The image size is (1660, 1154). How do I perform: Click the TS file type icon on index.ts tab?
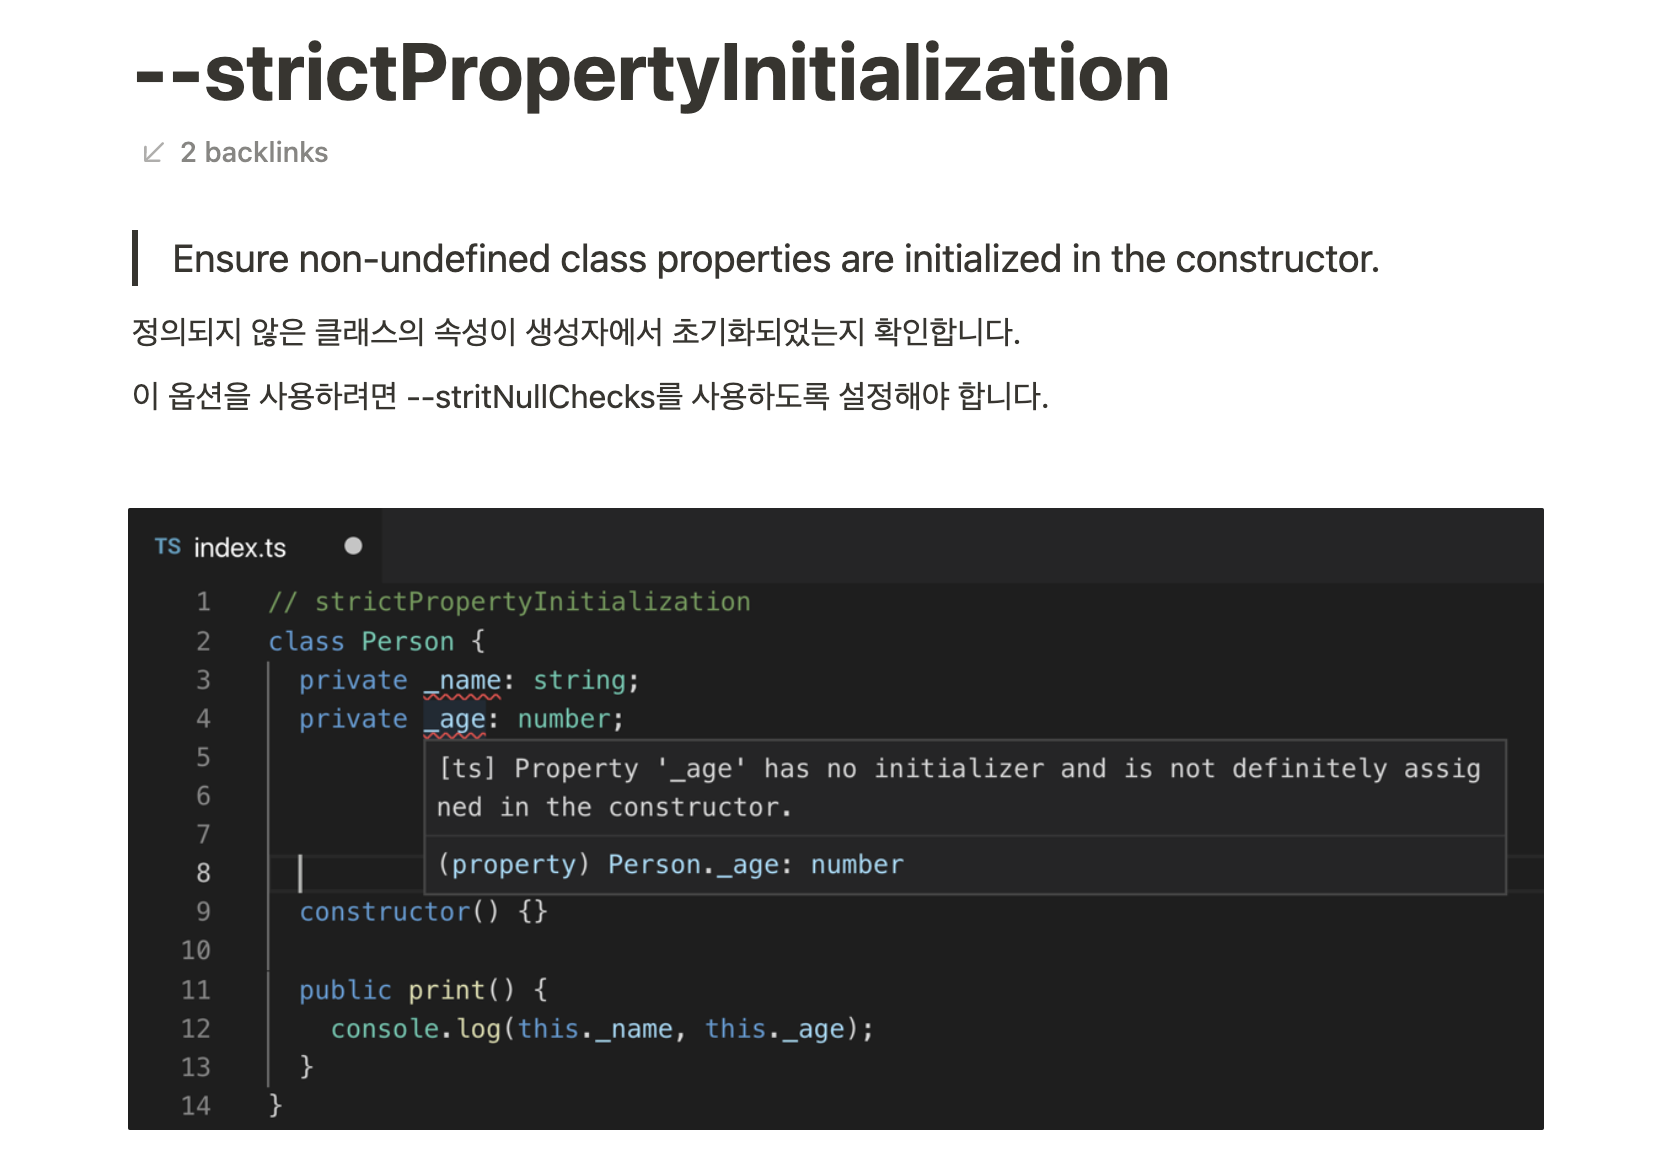(168, 547)
